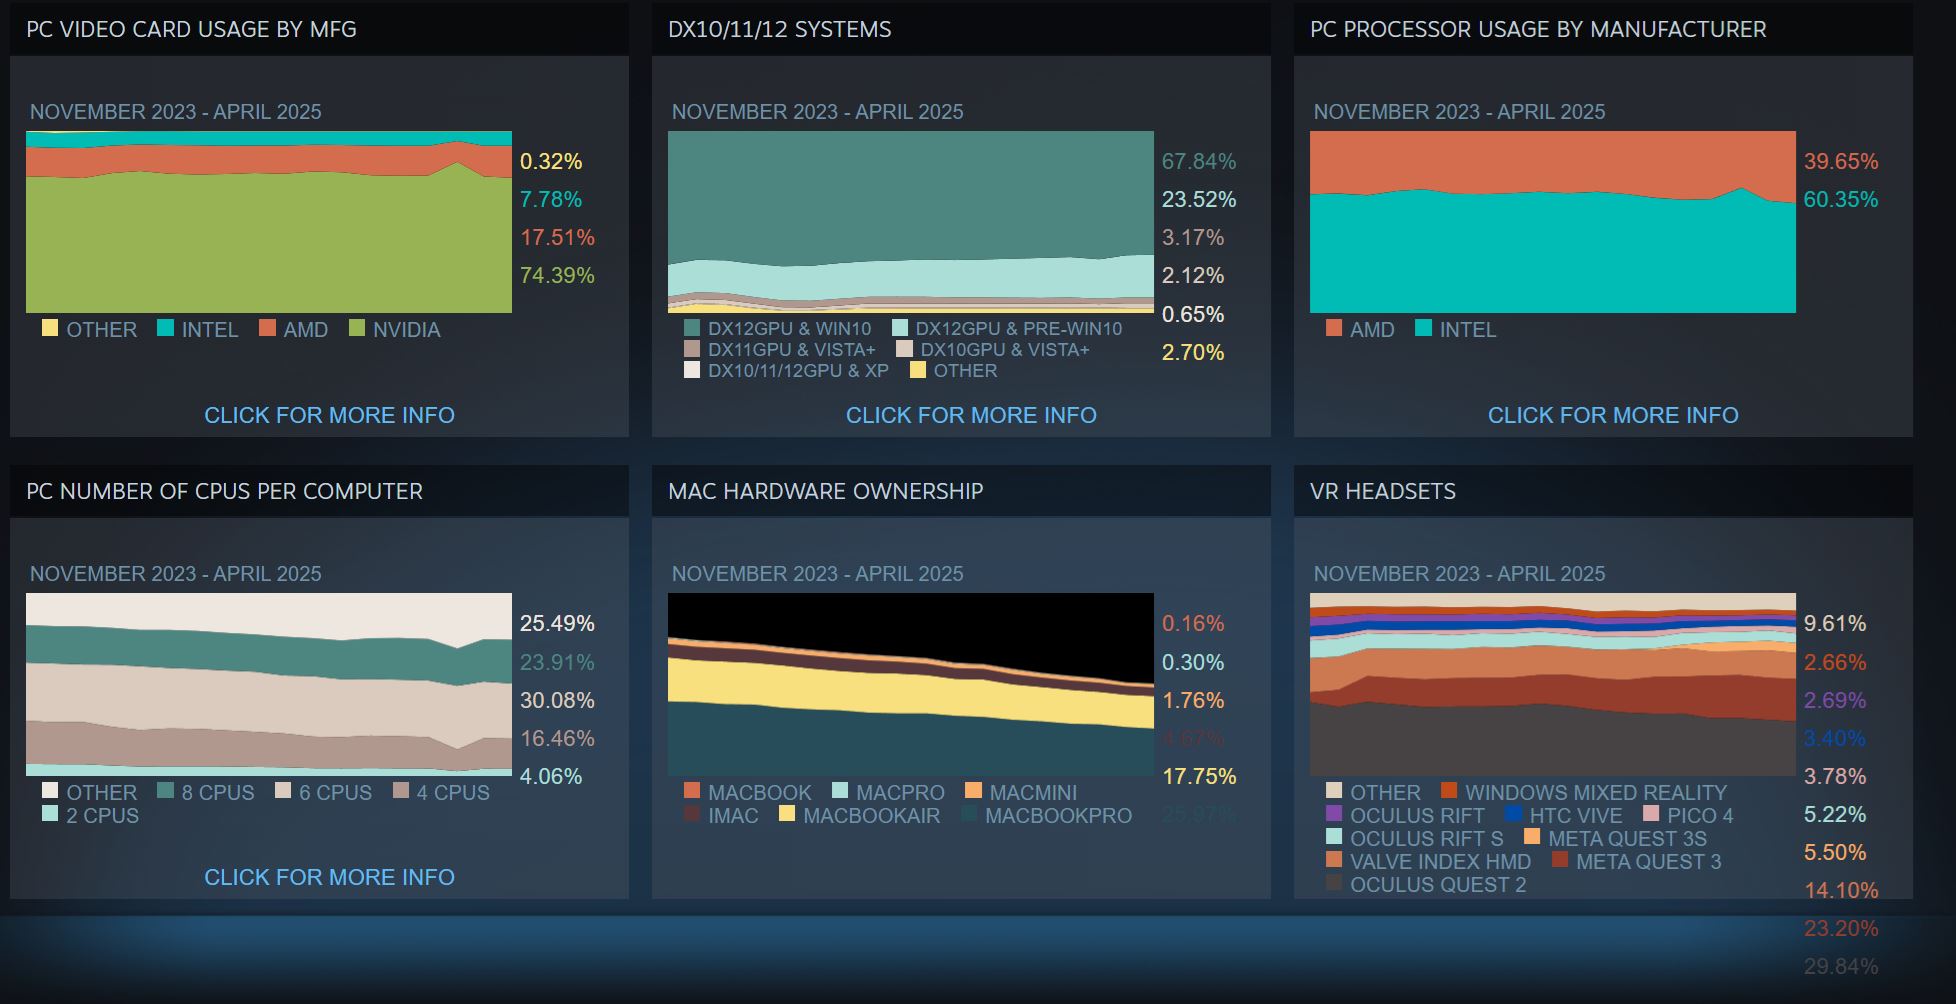
Task: Click the PICO 4 legend label
Action: (1700, 816)
